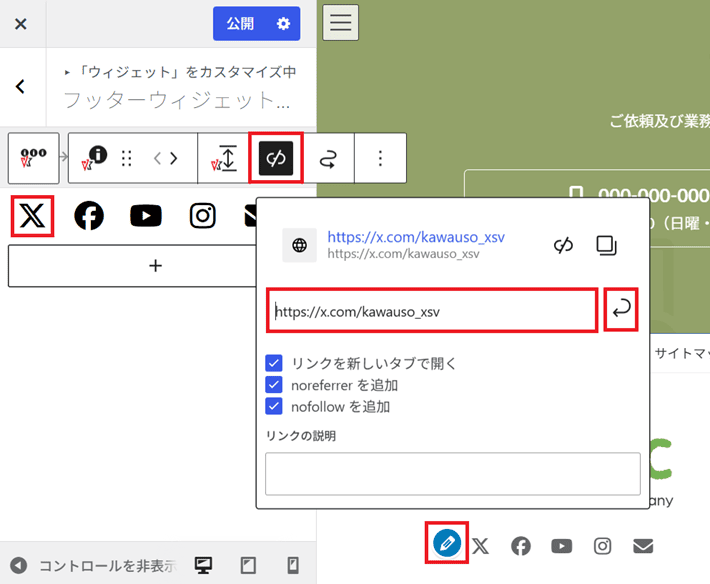Image resolution: width=710 pixels, height=584 pixels.
Task: Click the globe icon in link popup
Action: click(299, 245)
